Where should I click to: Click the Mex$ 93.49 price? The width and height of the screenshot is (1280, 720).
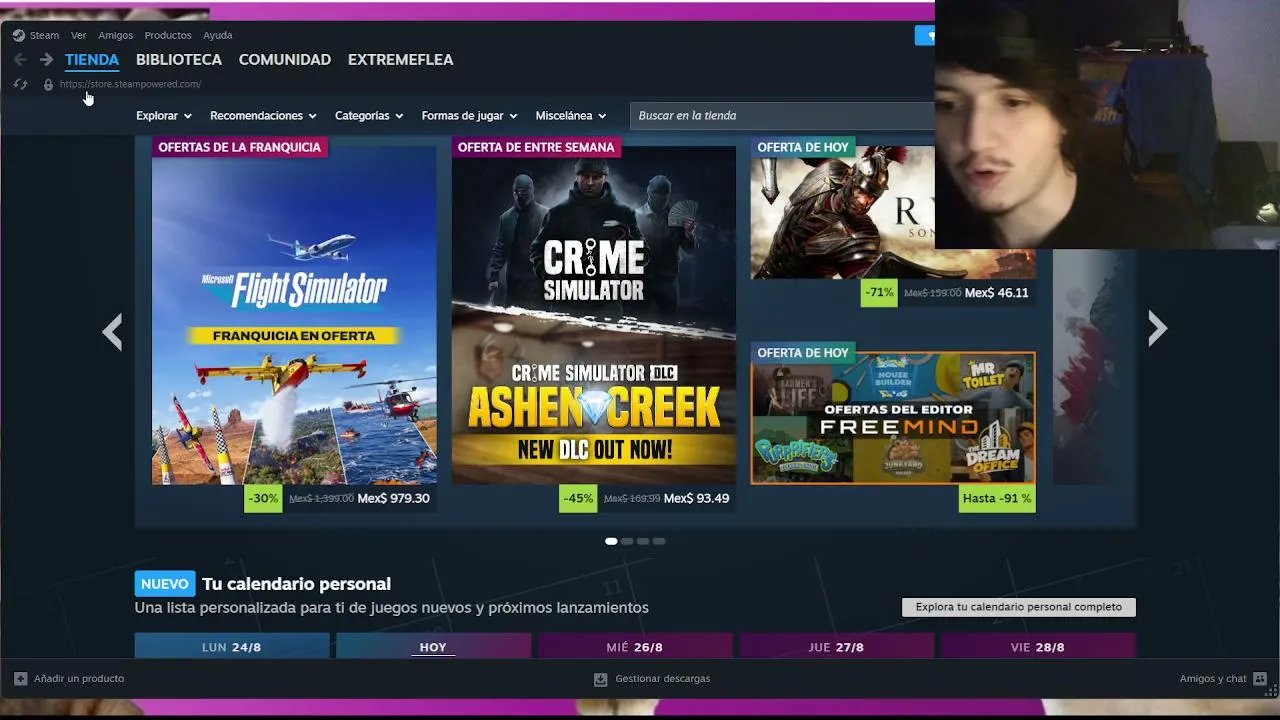click(696, 498)
